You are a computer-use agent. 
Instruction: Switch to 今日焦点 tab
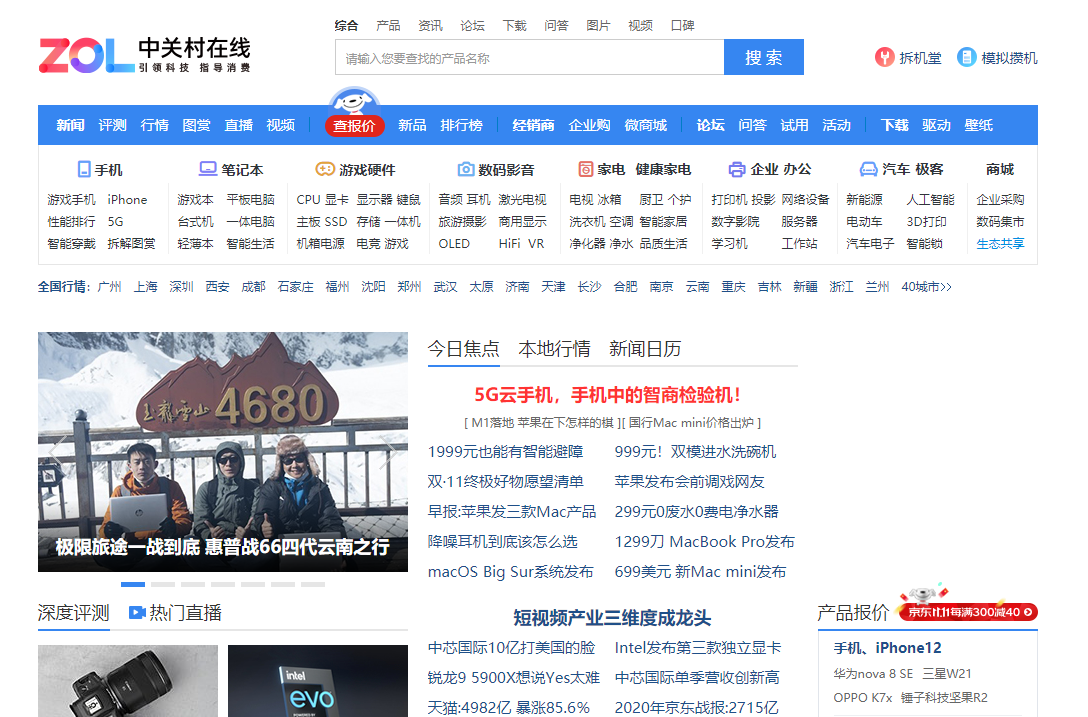pyautogui.click(x=464, y=348)
